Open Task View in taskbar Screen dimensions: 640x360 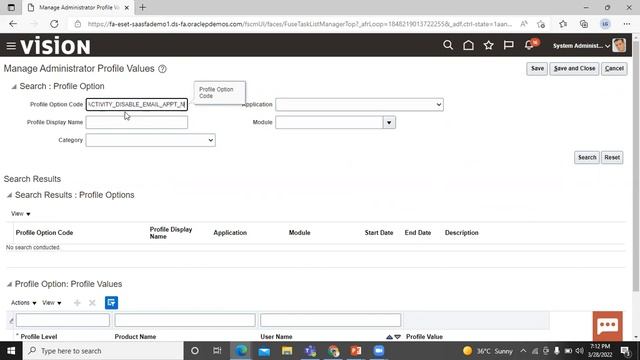[217, 351]
